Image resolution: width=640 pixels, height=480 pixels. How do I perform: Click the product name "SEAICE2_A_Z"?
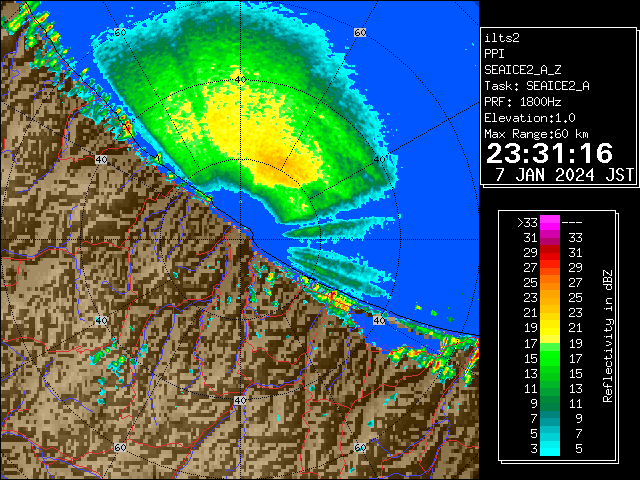(x=523, y=70)
